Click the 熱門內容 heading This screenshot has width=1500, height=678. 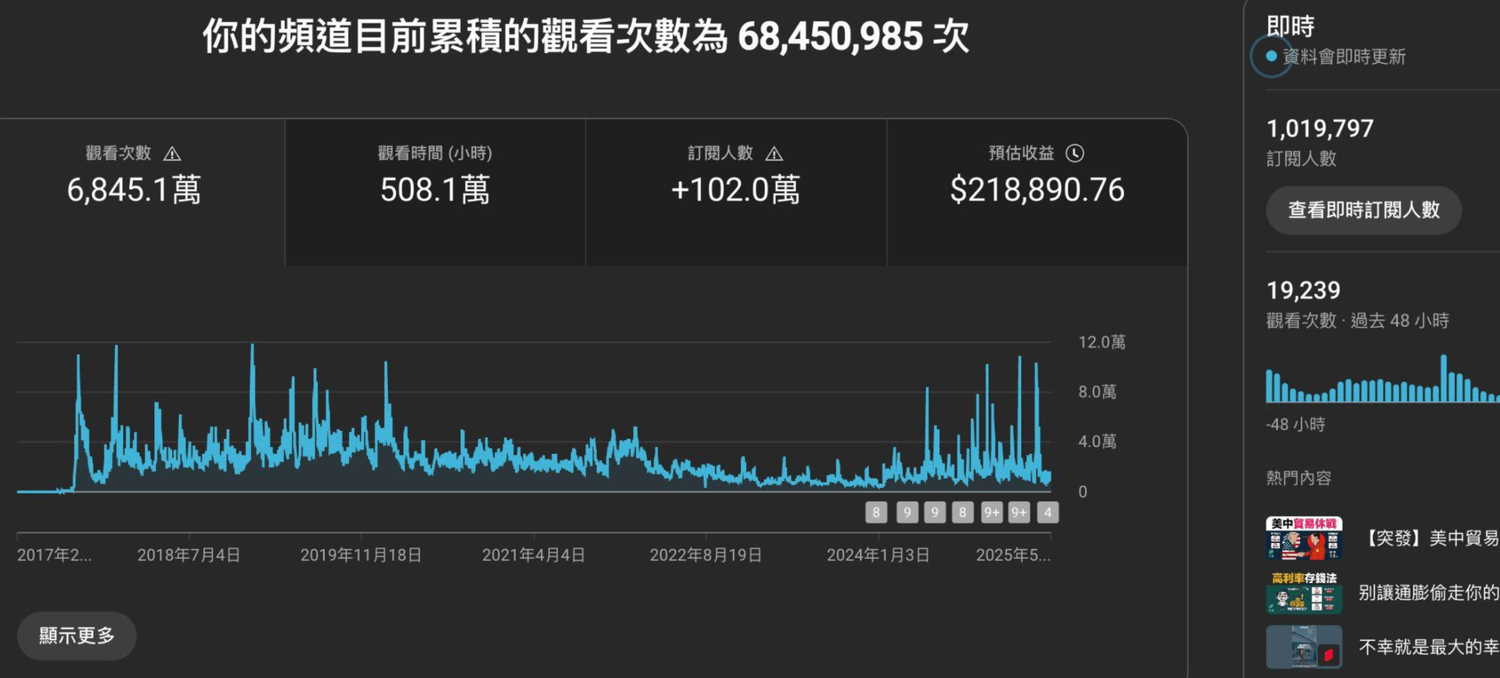click(1299, 479)
